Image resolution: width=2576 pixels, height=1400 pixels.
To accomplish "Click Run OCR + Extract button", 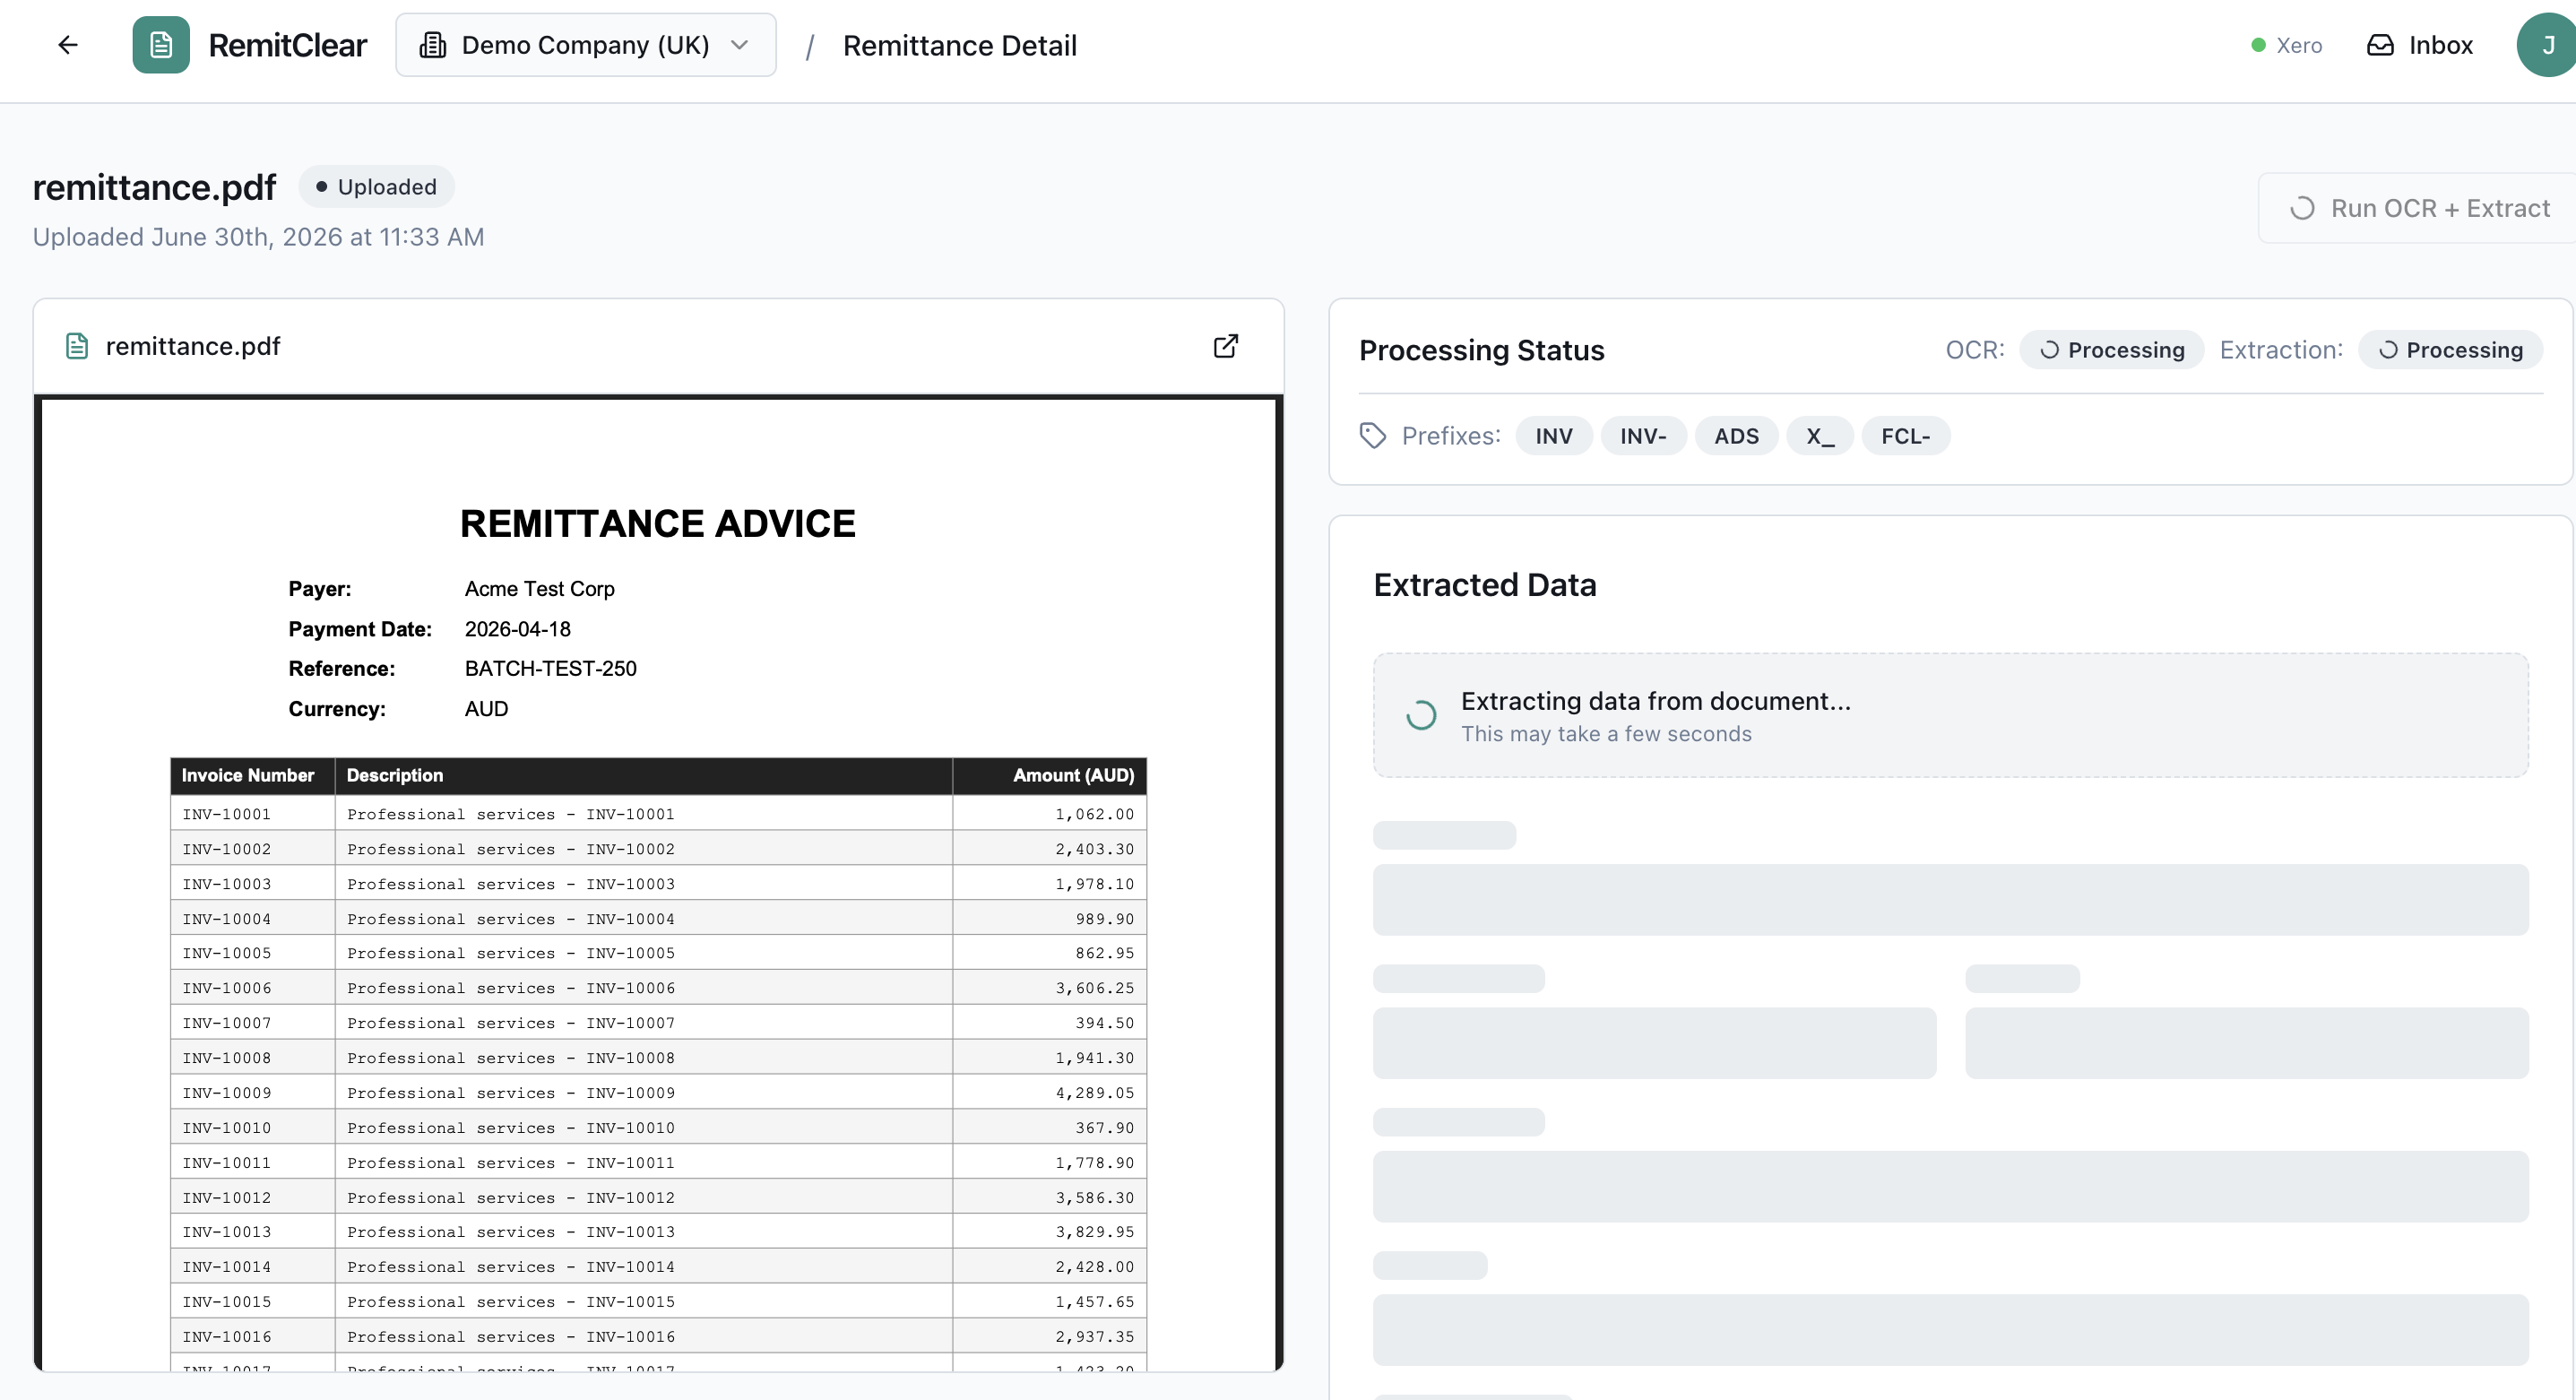I will pos(2417,208).
